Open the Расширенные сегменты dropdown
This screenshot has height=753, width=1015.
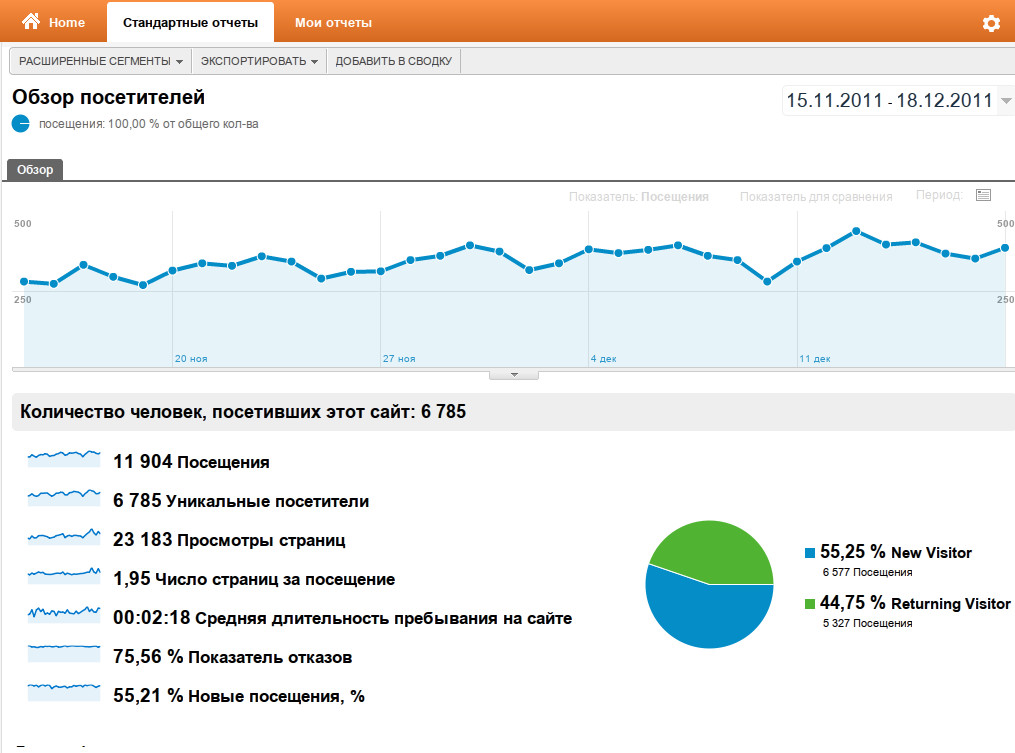pos(100,61)
